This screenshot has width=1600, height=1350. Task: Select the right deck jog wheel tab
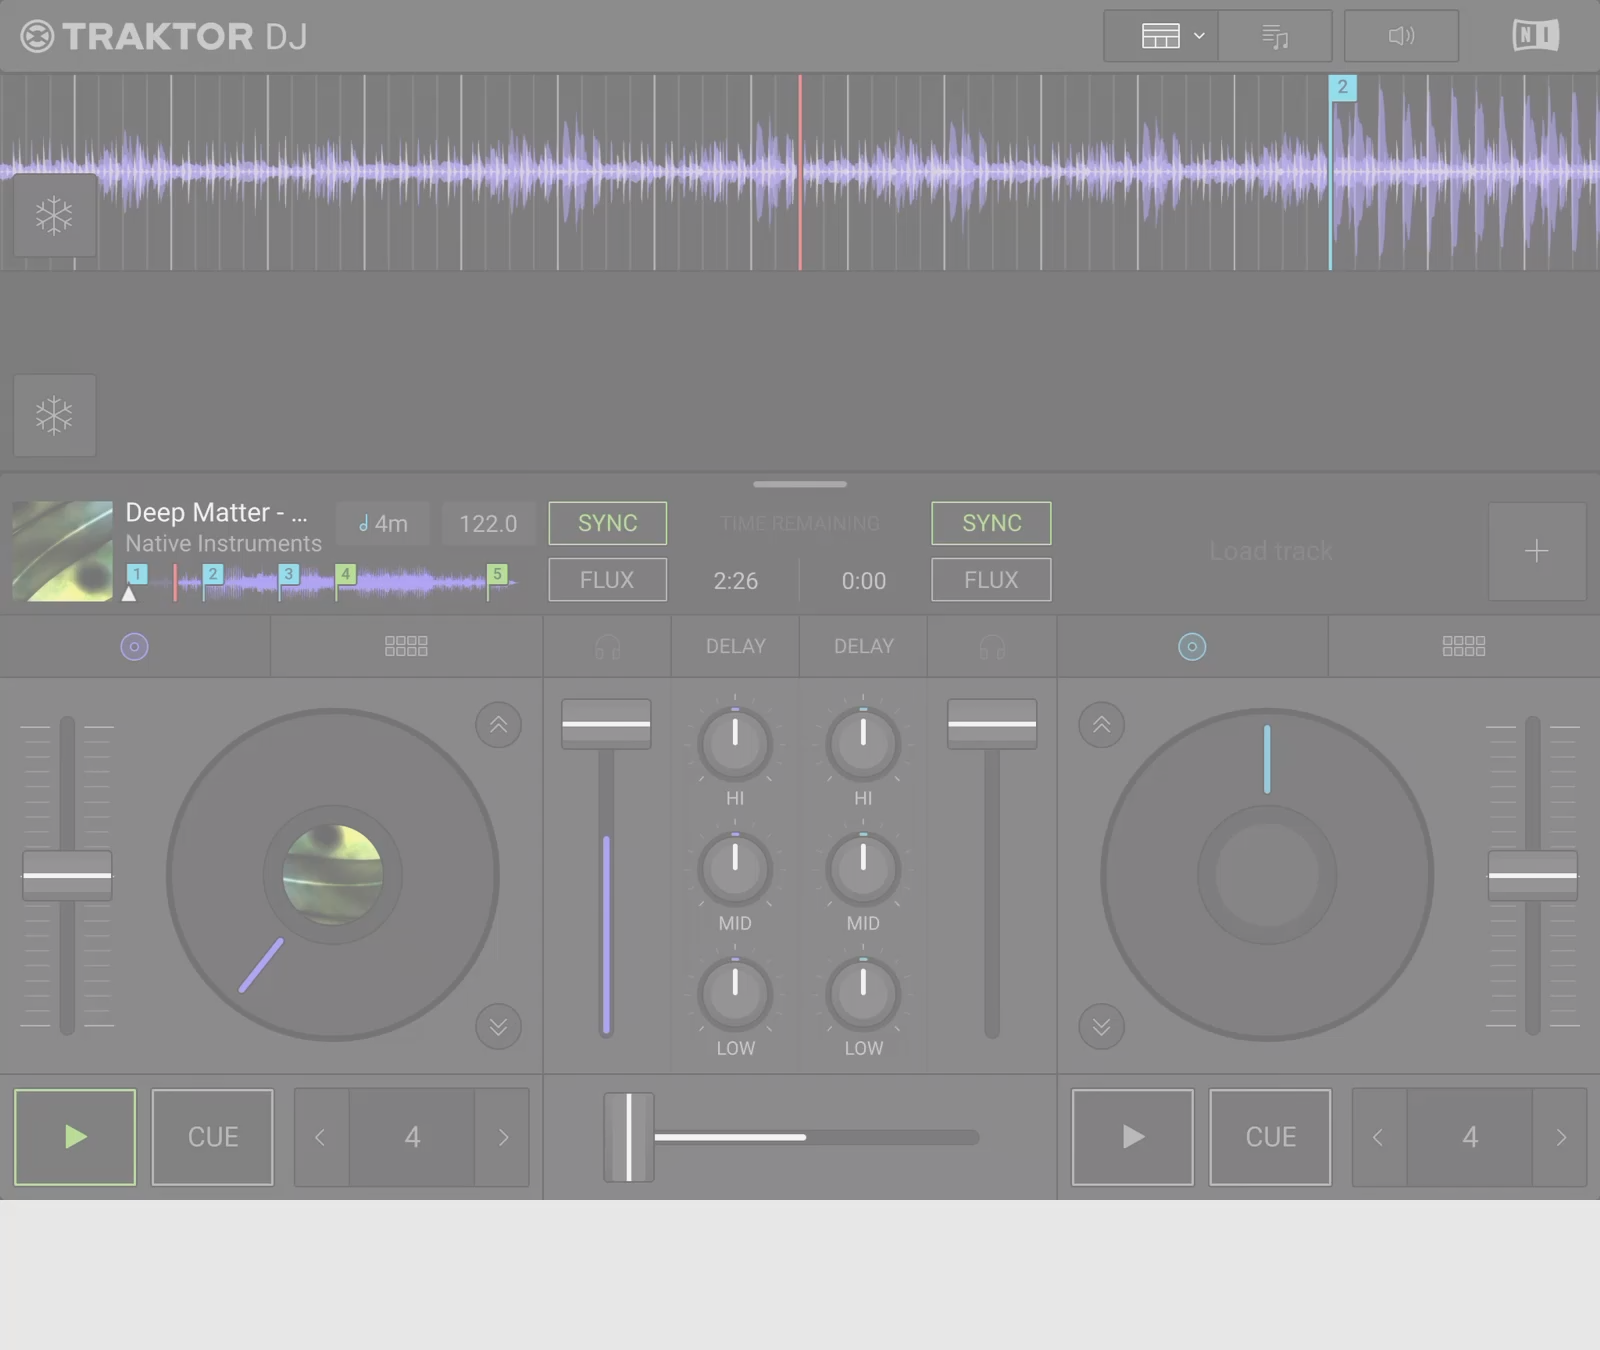tap(1192, 647)
